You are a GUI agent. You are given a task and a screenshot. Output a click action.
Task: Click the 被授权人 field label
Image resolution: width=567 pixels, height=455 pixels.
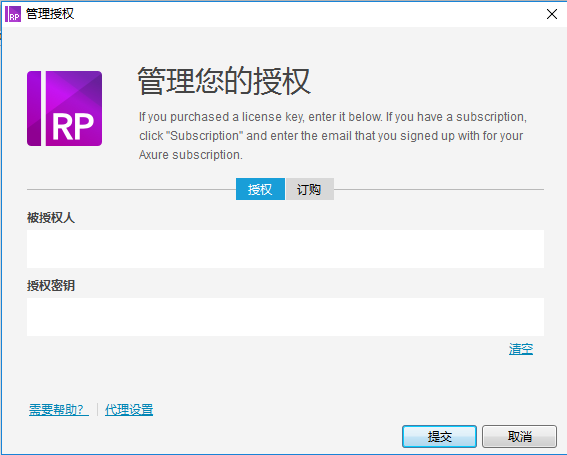click(x=51, y=218)
